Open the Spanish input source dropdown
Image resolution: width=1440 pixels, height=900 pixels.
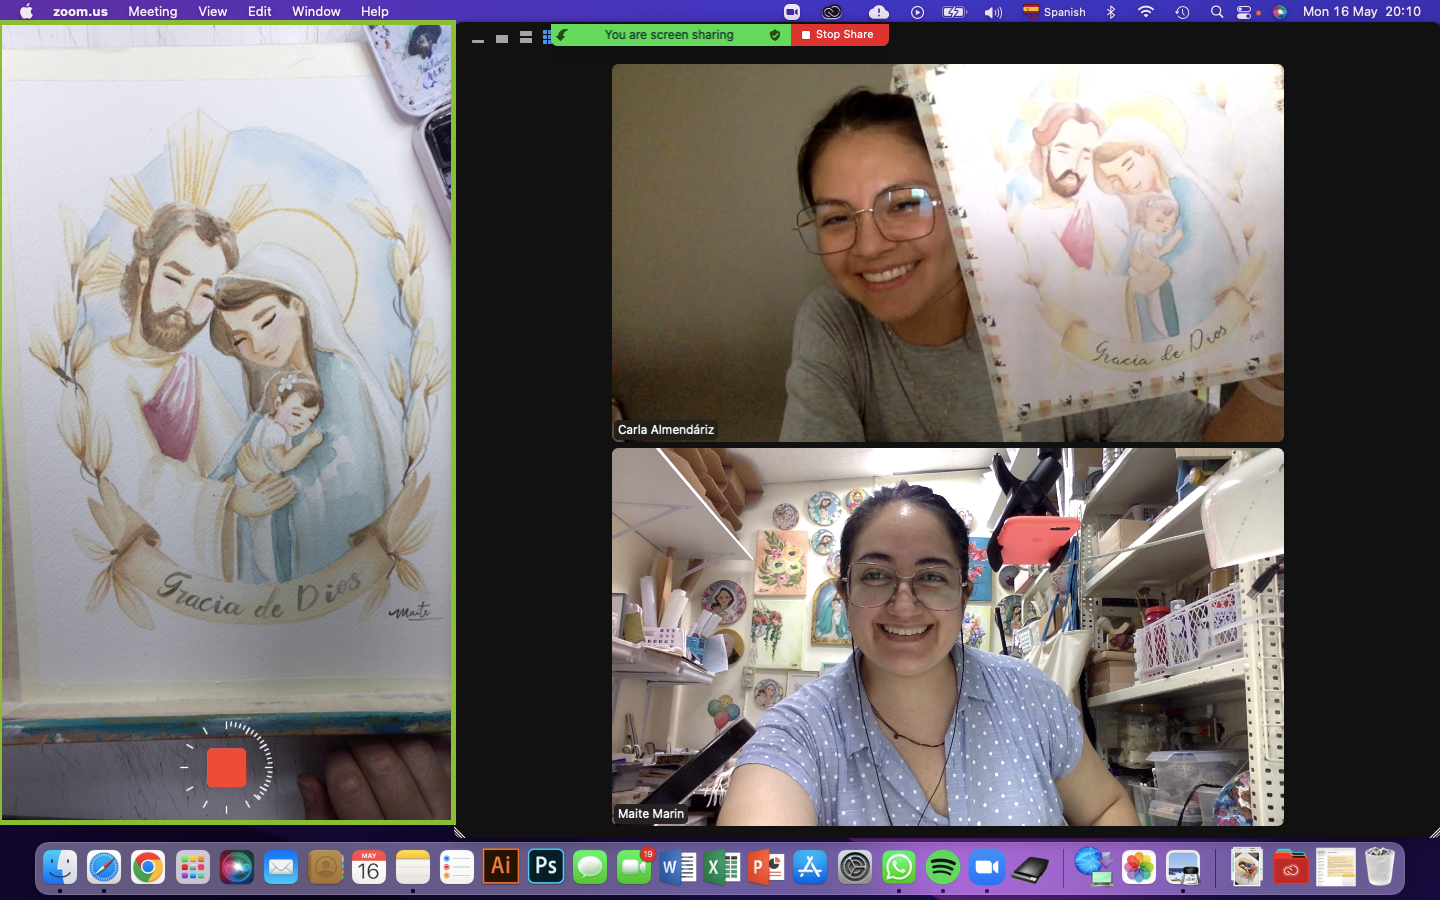[1054, 12]
